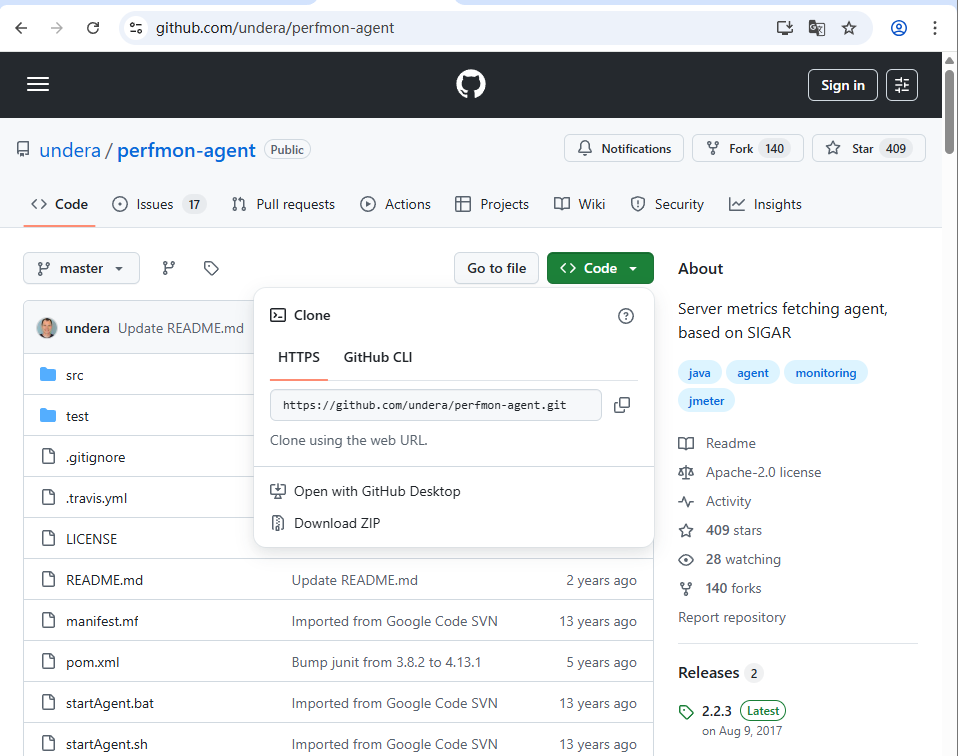Install app icon in address bar

(x=784, y=28)
